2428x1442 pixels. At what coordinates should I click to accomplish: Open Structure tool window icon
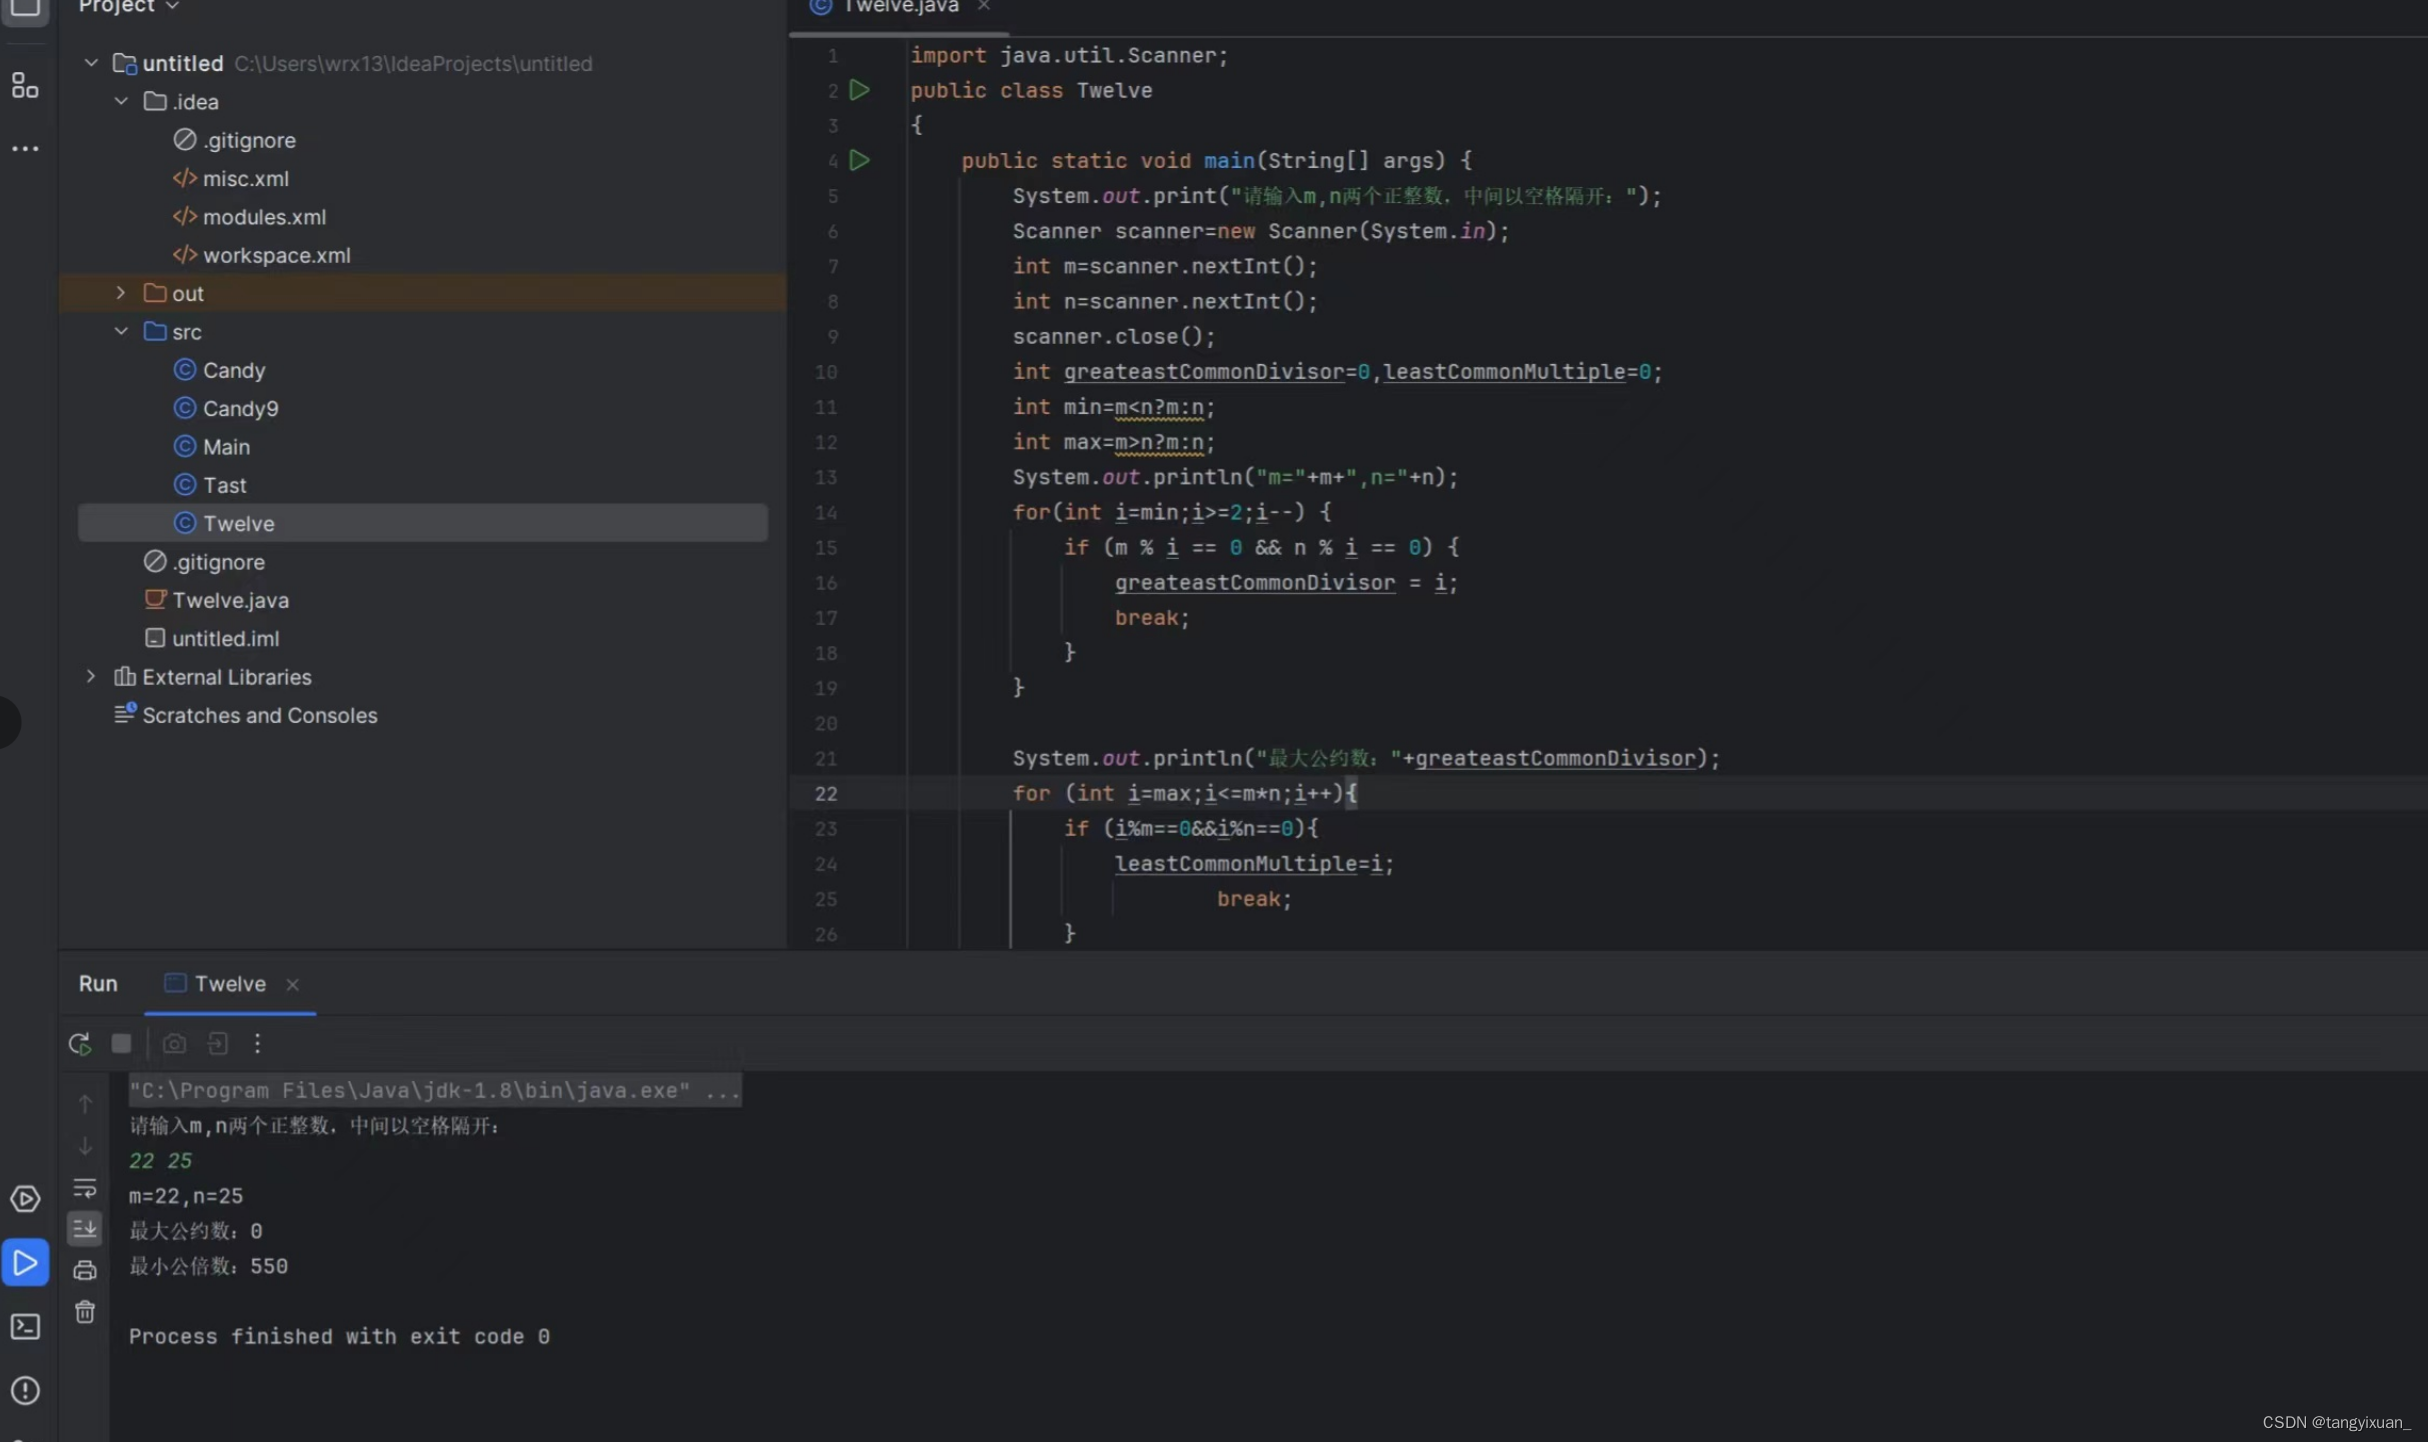tap(25, 86)
